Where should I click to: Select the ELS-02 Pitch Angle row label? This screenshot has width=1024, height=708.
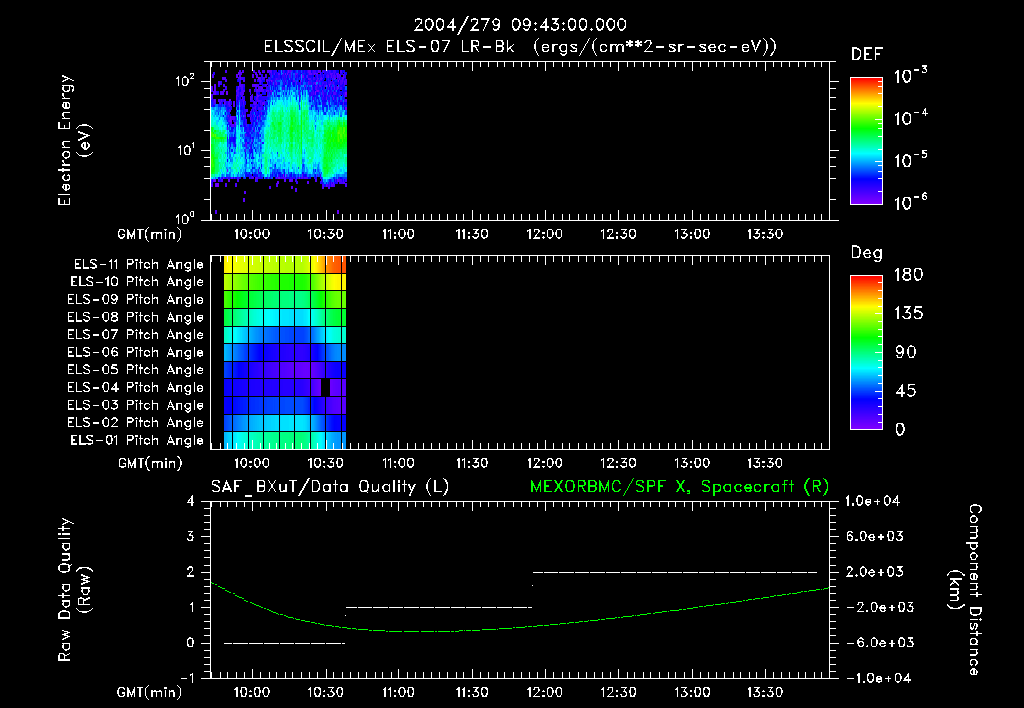tap(135, 423)
